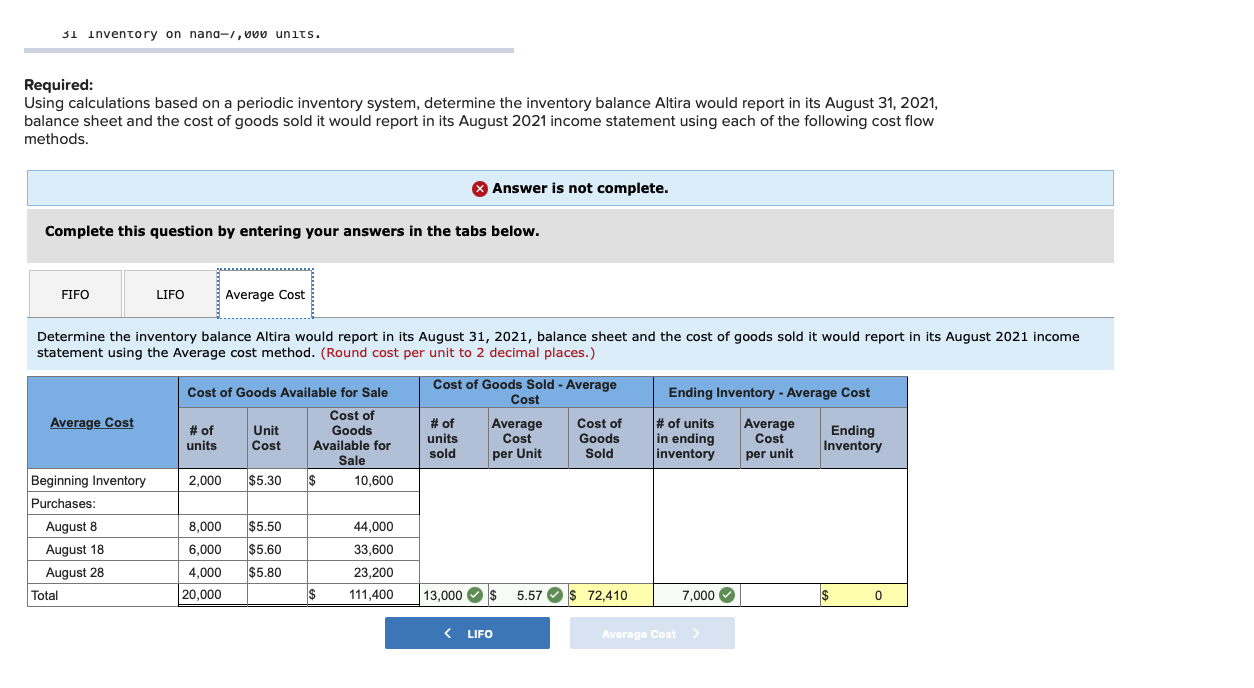Click the LIFO navigation button
The image size is (1254, 688).
click(467, 633)
